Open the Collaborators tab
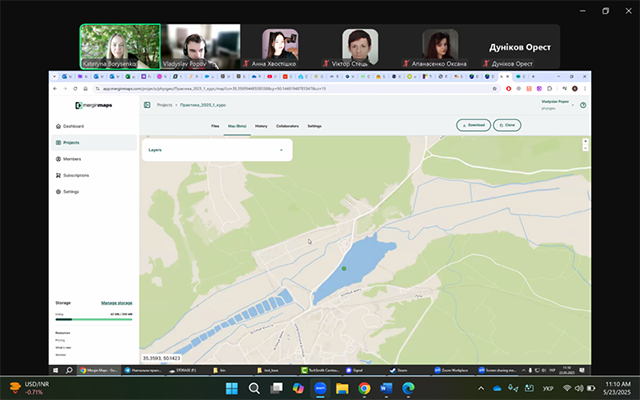The image size is (640, 400). pyautogui.click(x=287, y=126)
